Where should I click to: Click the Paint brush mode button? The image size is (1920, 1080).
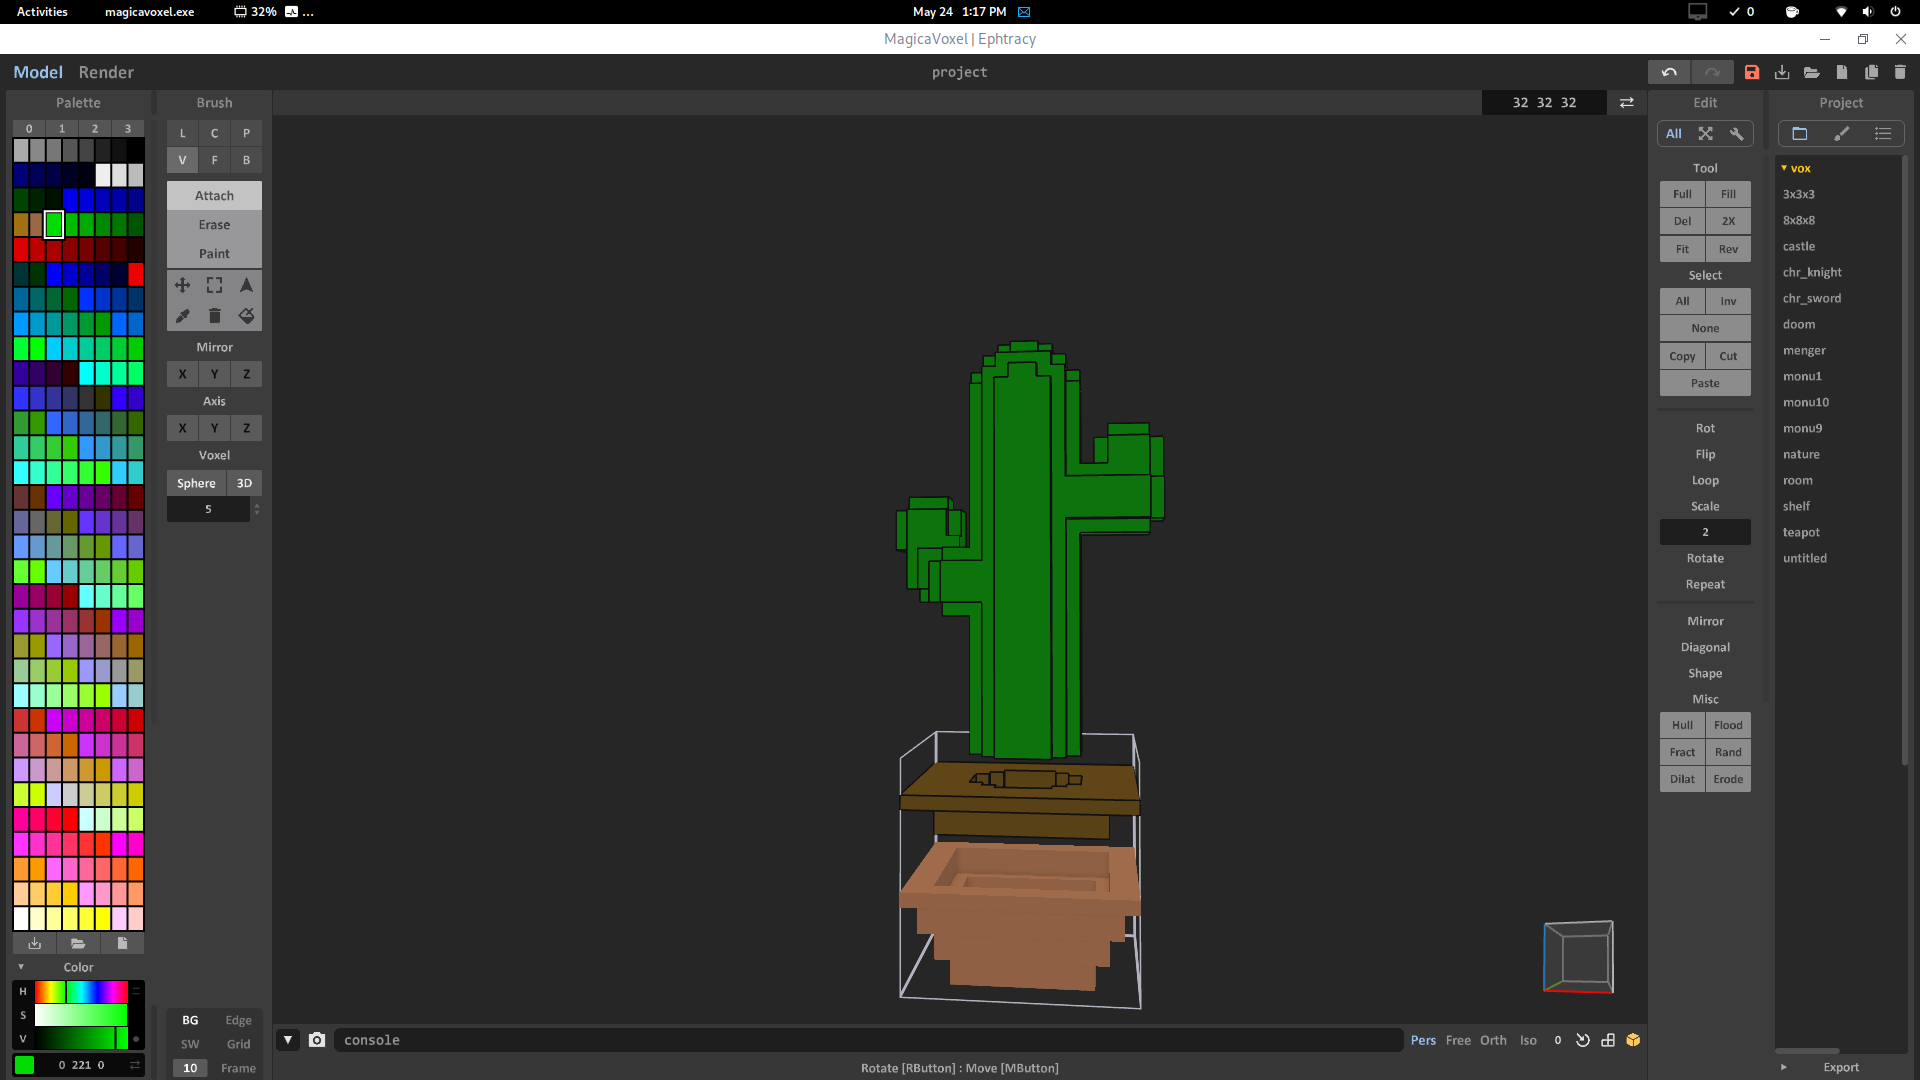coord(214,254)
